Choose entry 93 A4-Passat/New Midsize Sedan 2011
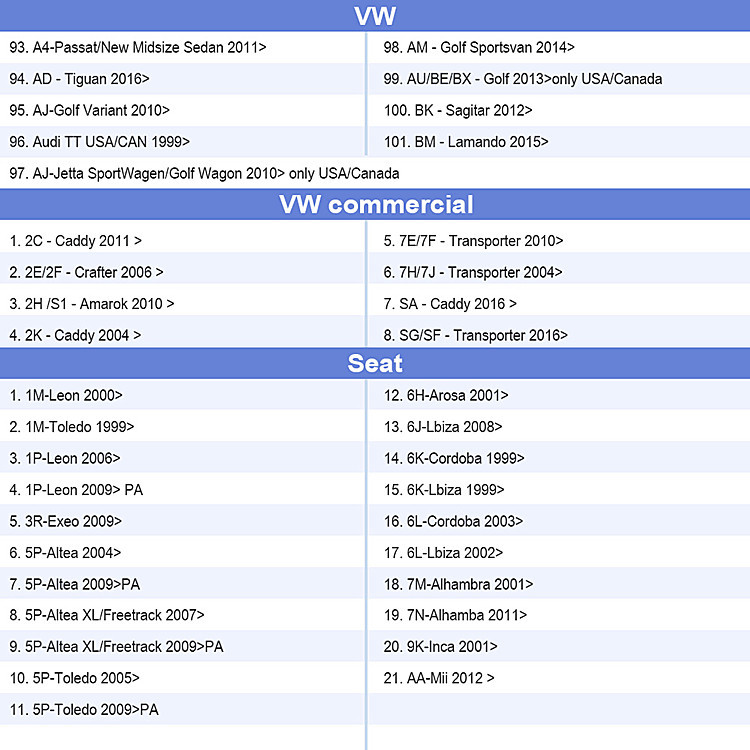The width and height of the screenshot is (750, 750). (182, 47)
